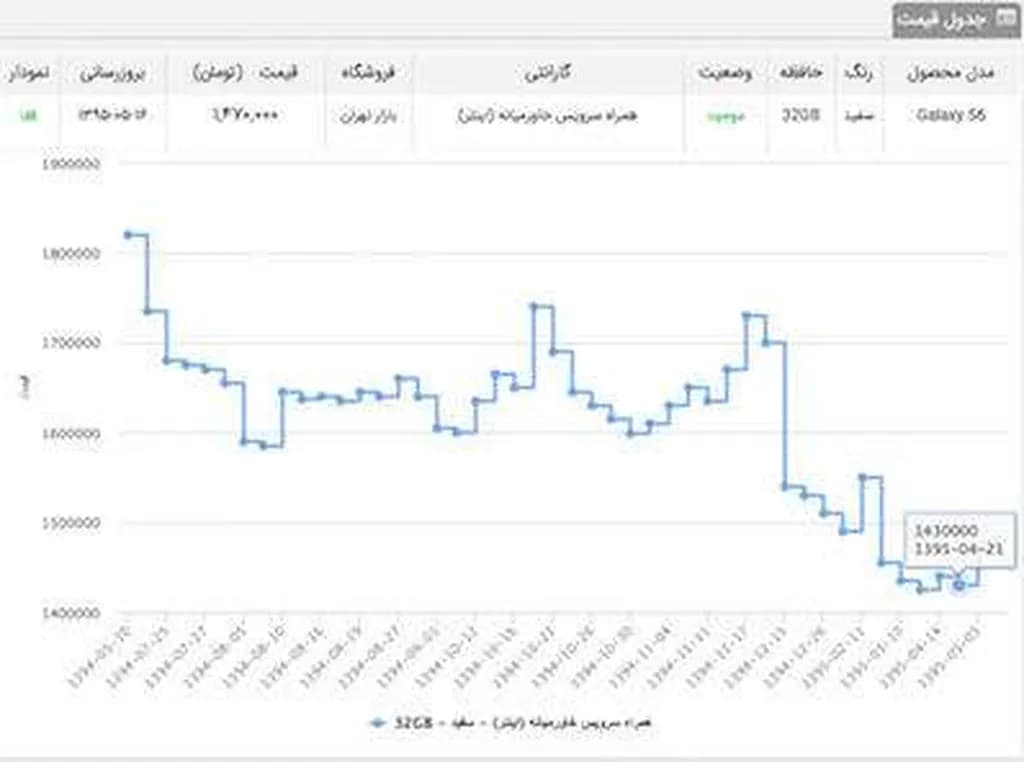
Task: Sort by the مدل محصول column header
Action: coord(951,74)
